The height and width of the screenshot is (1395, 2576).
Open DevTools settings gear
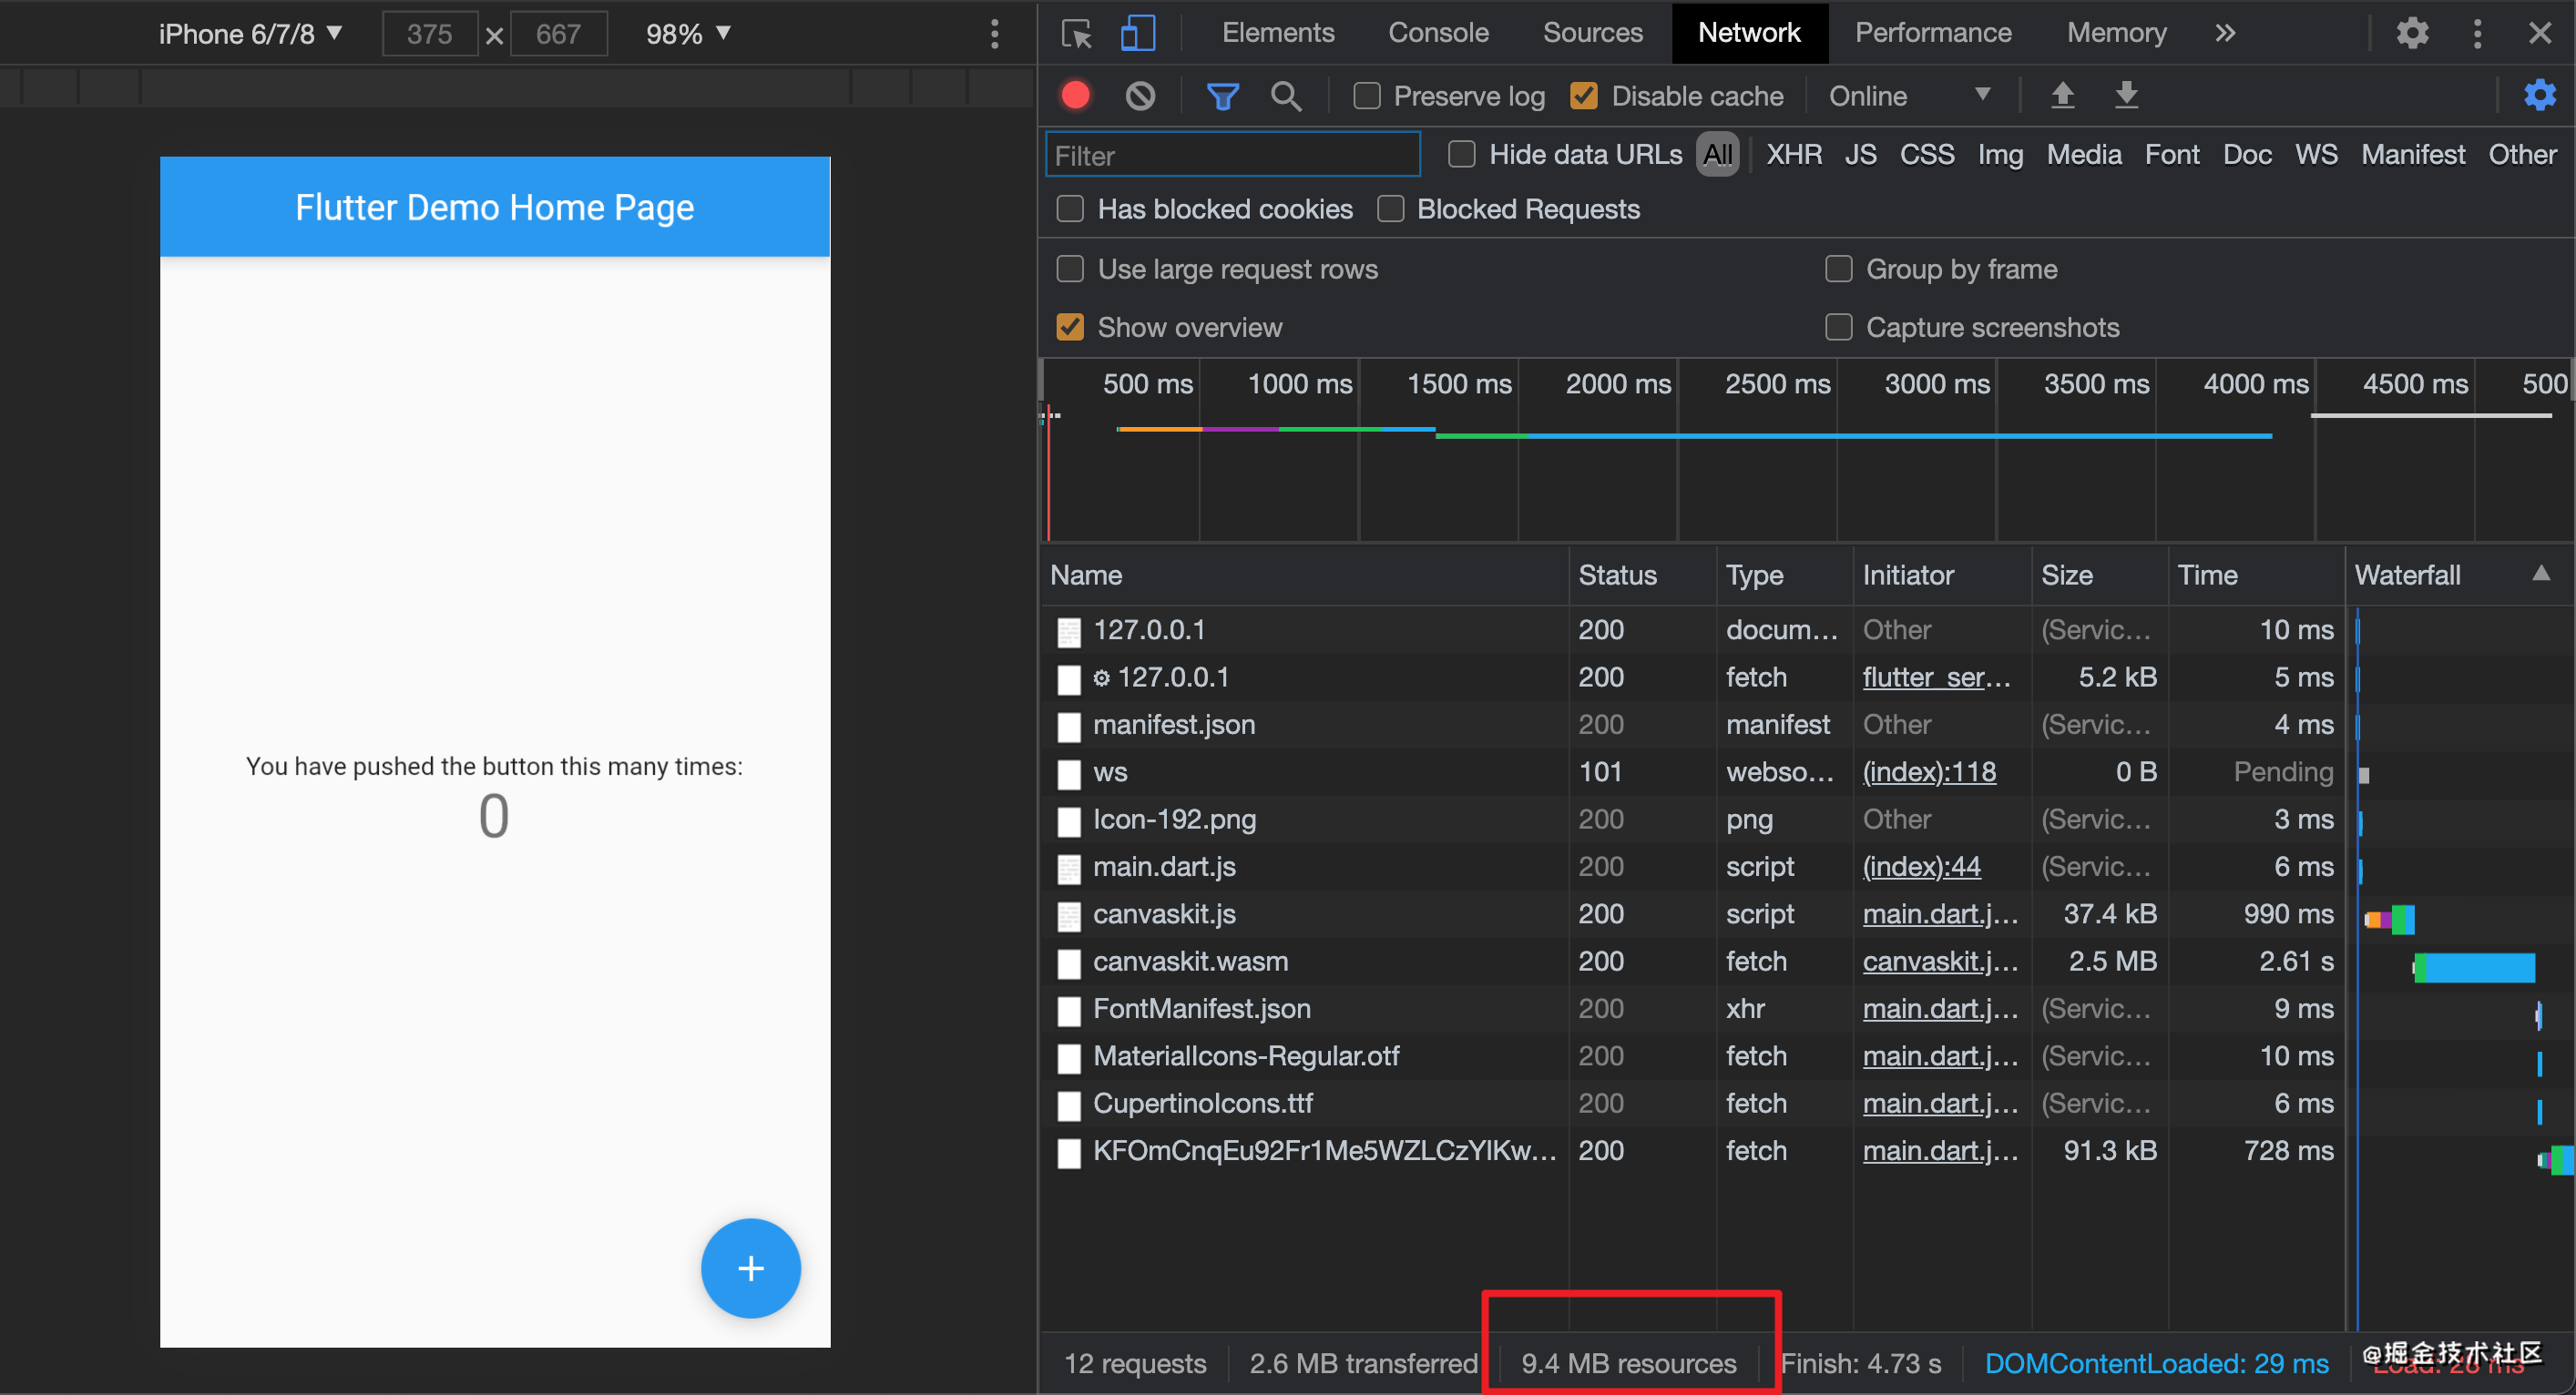pyautogui.click(x=2412, y=33)
